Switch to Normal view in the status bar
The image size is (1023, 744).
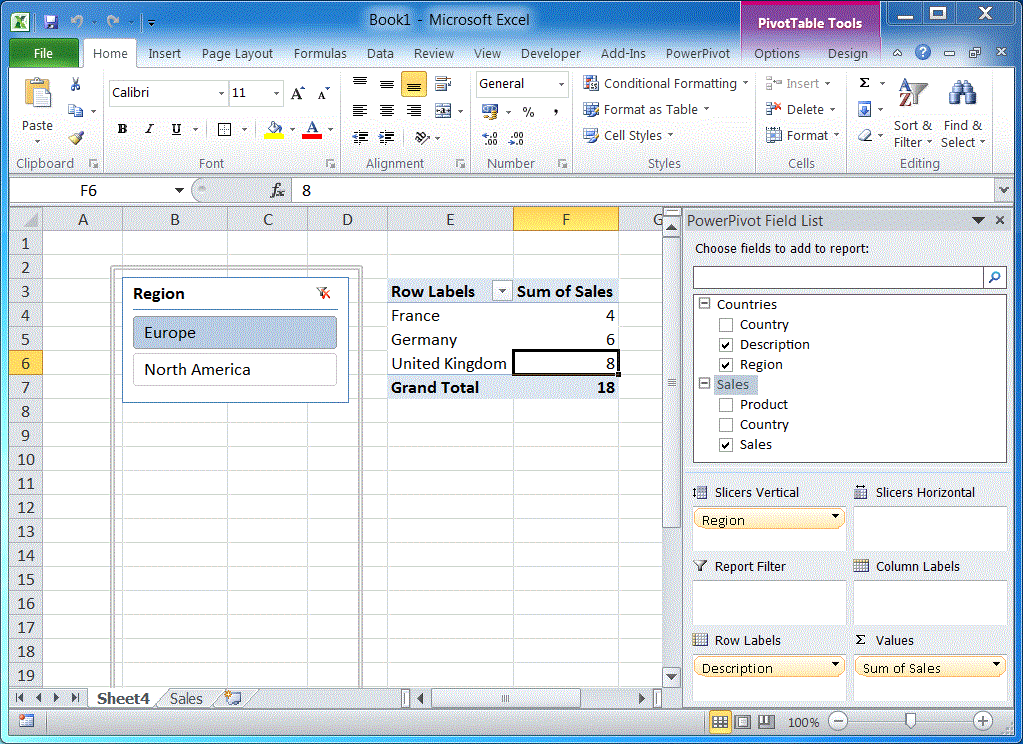click(x=720, y=721)
